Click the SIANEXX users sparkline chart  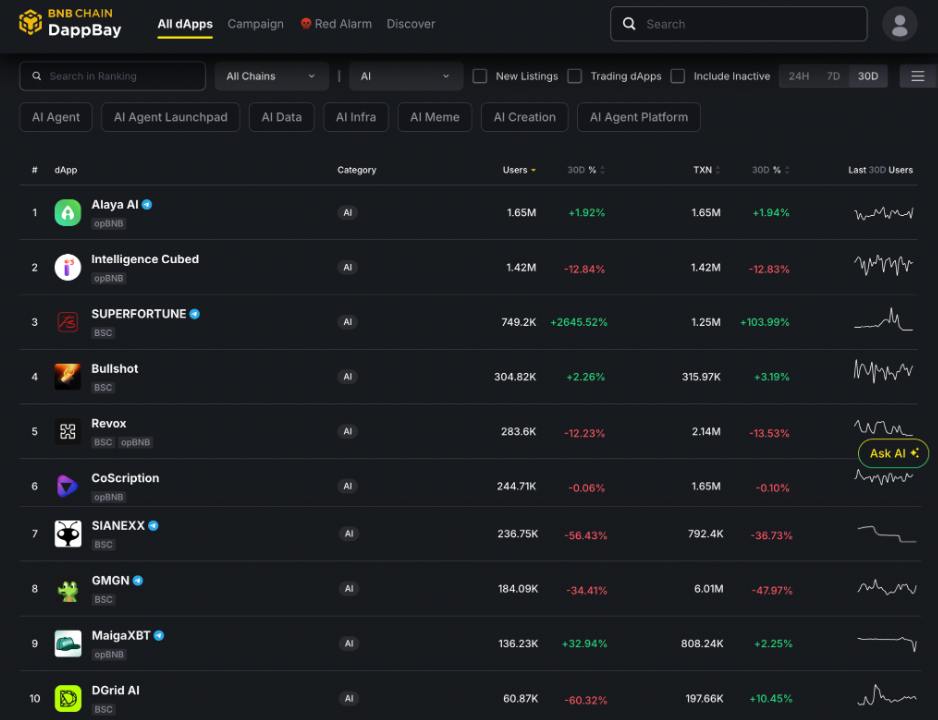click(887, 533)
